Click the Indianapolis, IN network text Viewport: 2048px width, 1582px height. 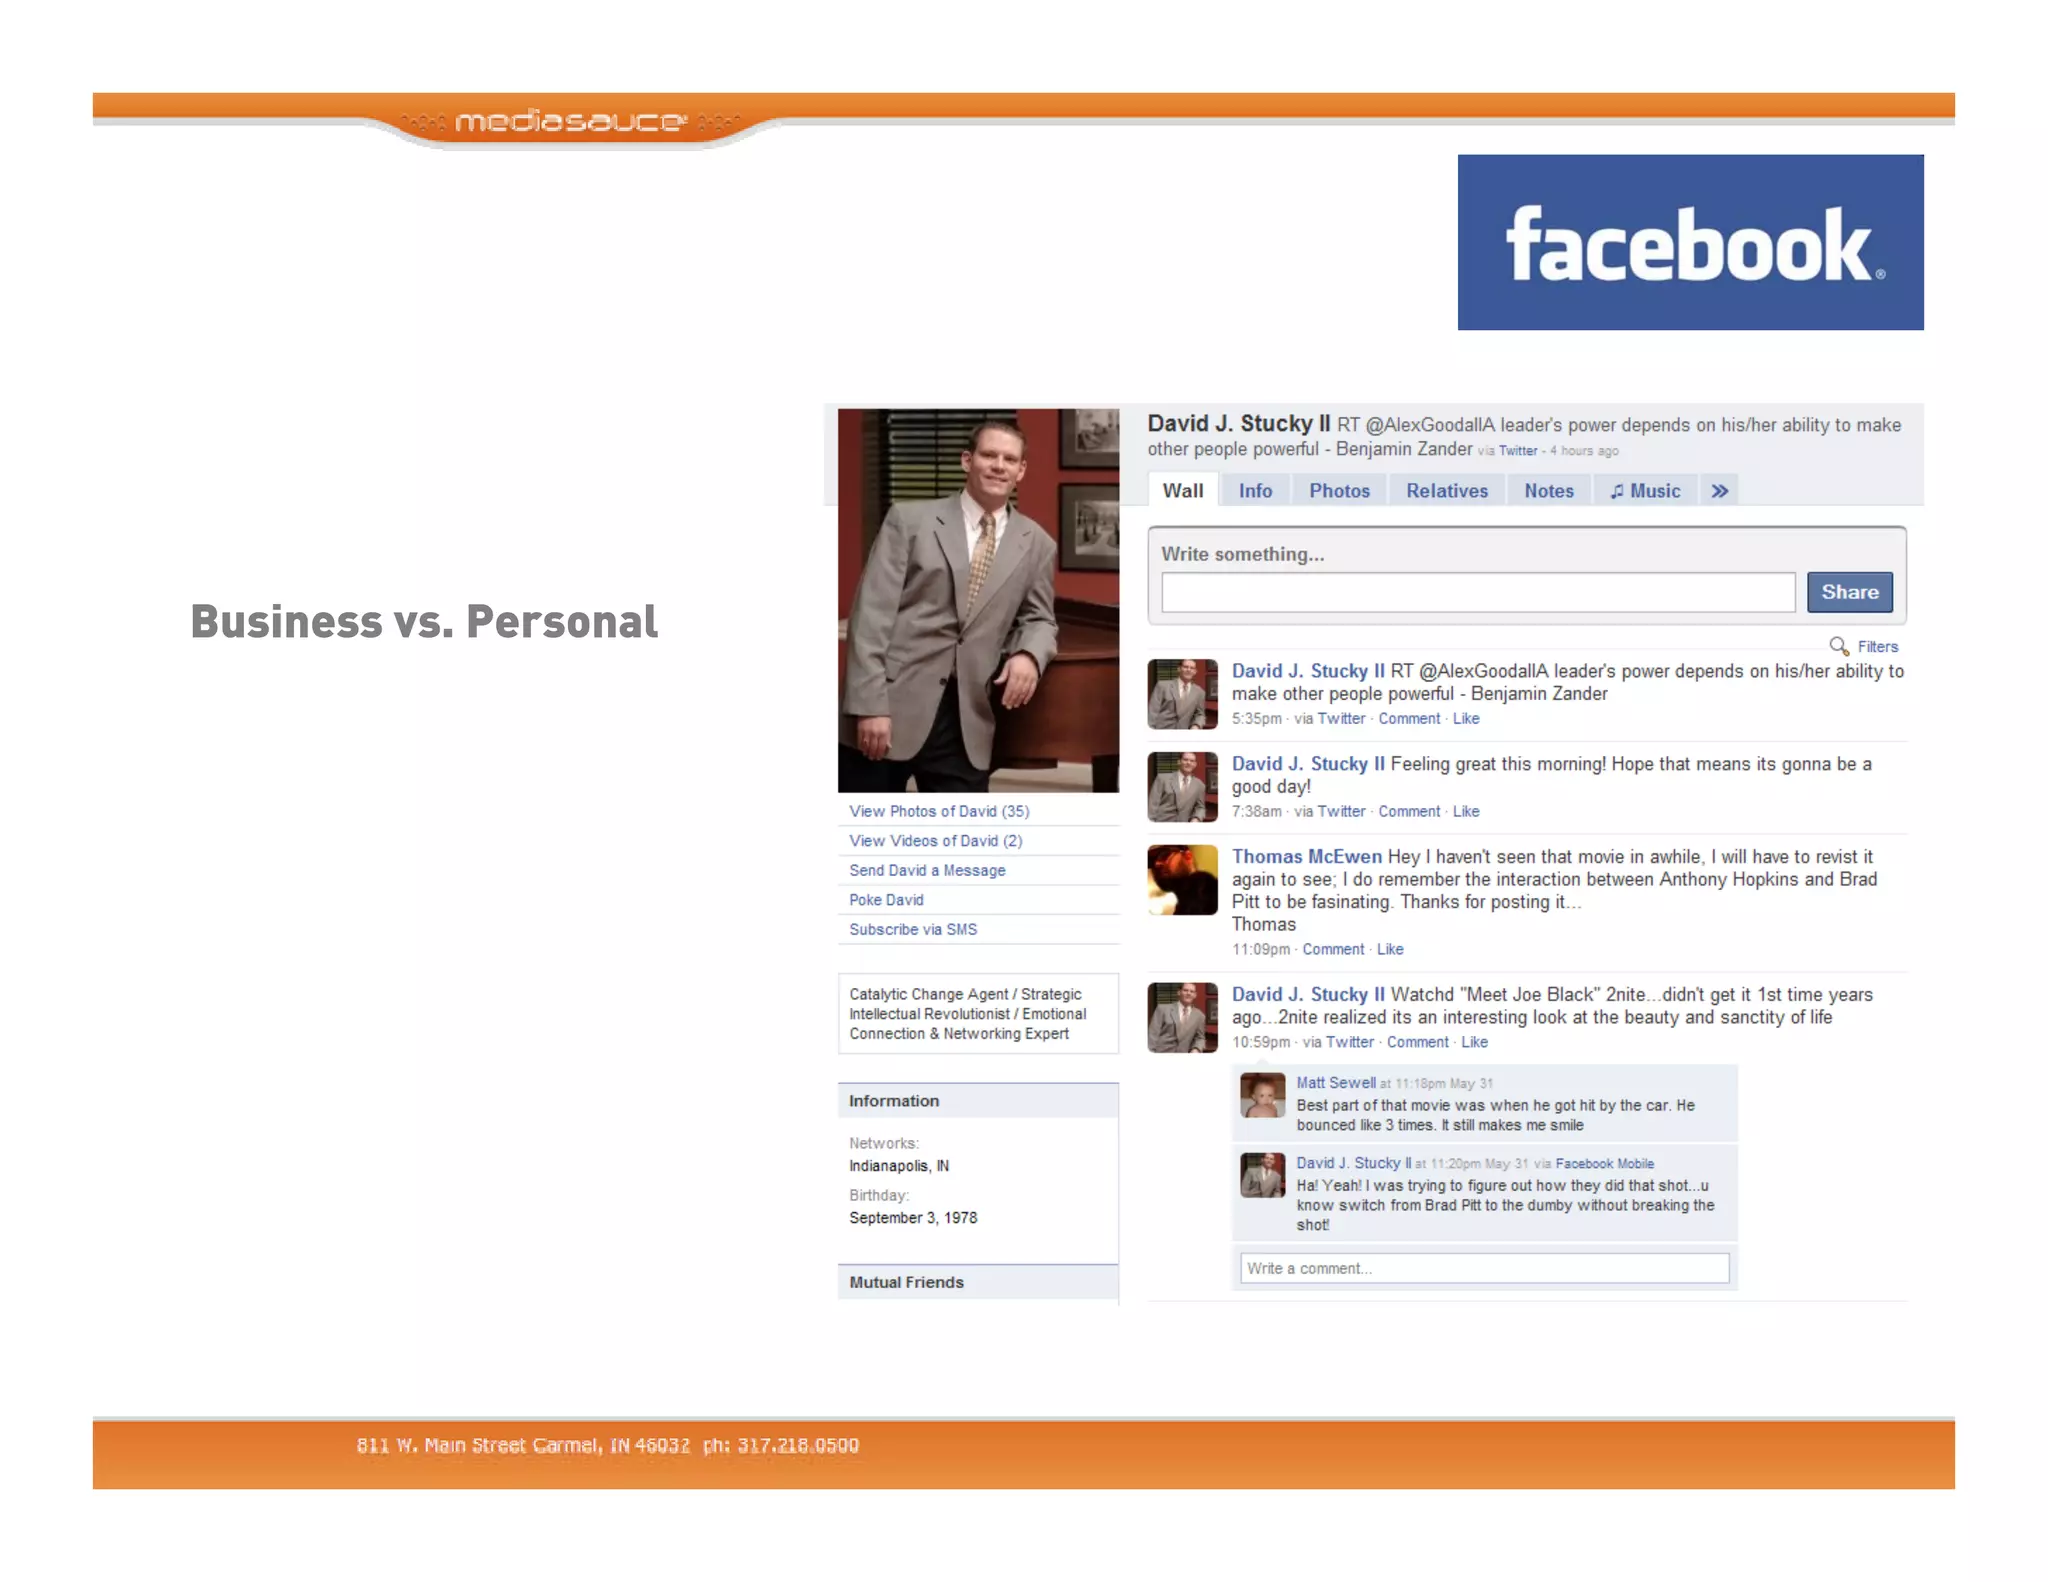pos(899,1166)
